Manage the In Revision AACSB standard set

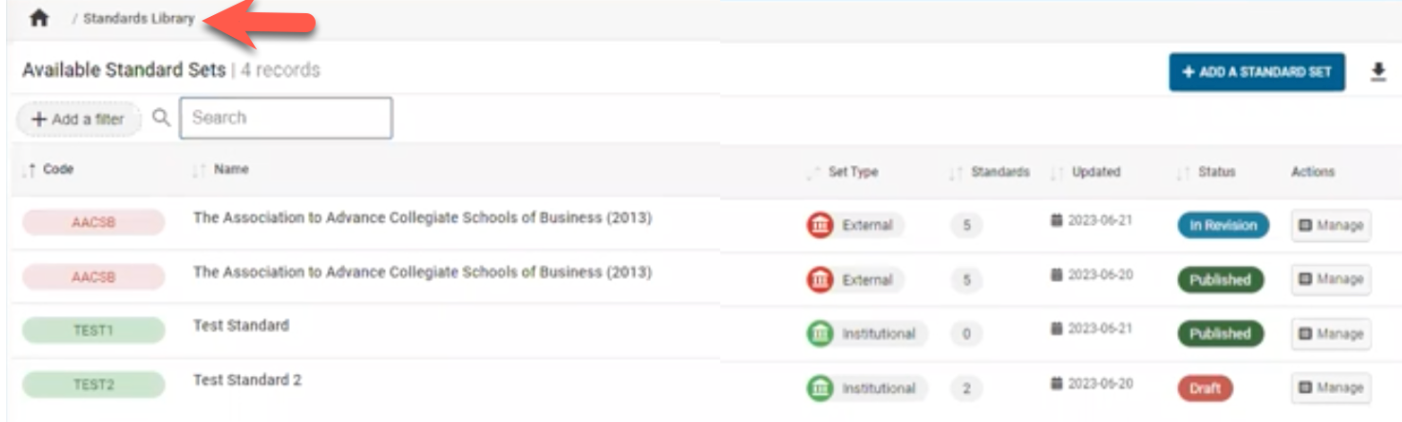click(1330, 225)
